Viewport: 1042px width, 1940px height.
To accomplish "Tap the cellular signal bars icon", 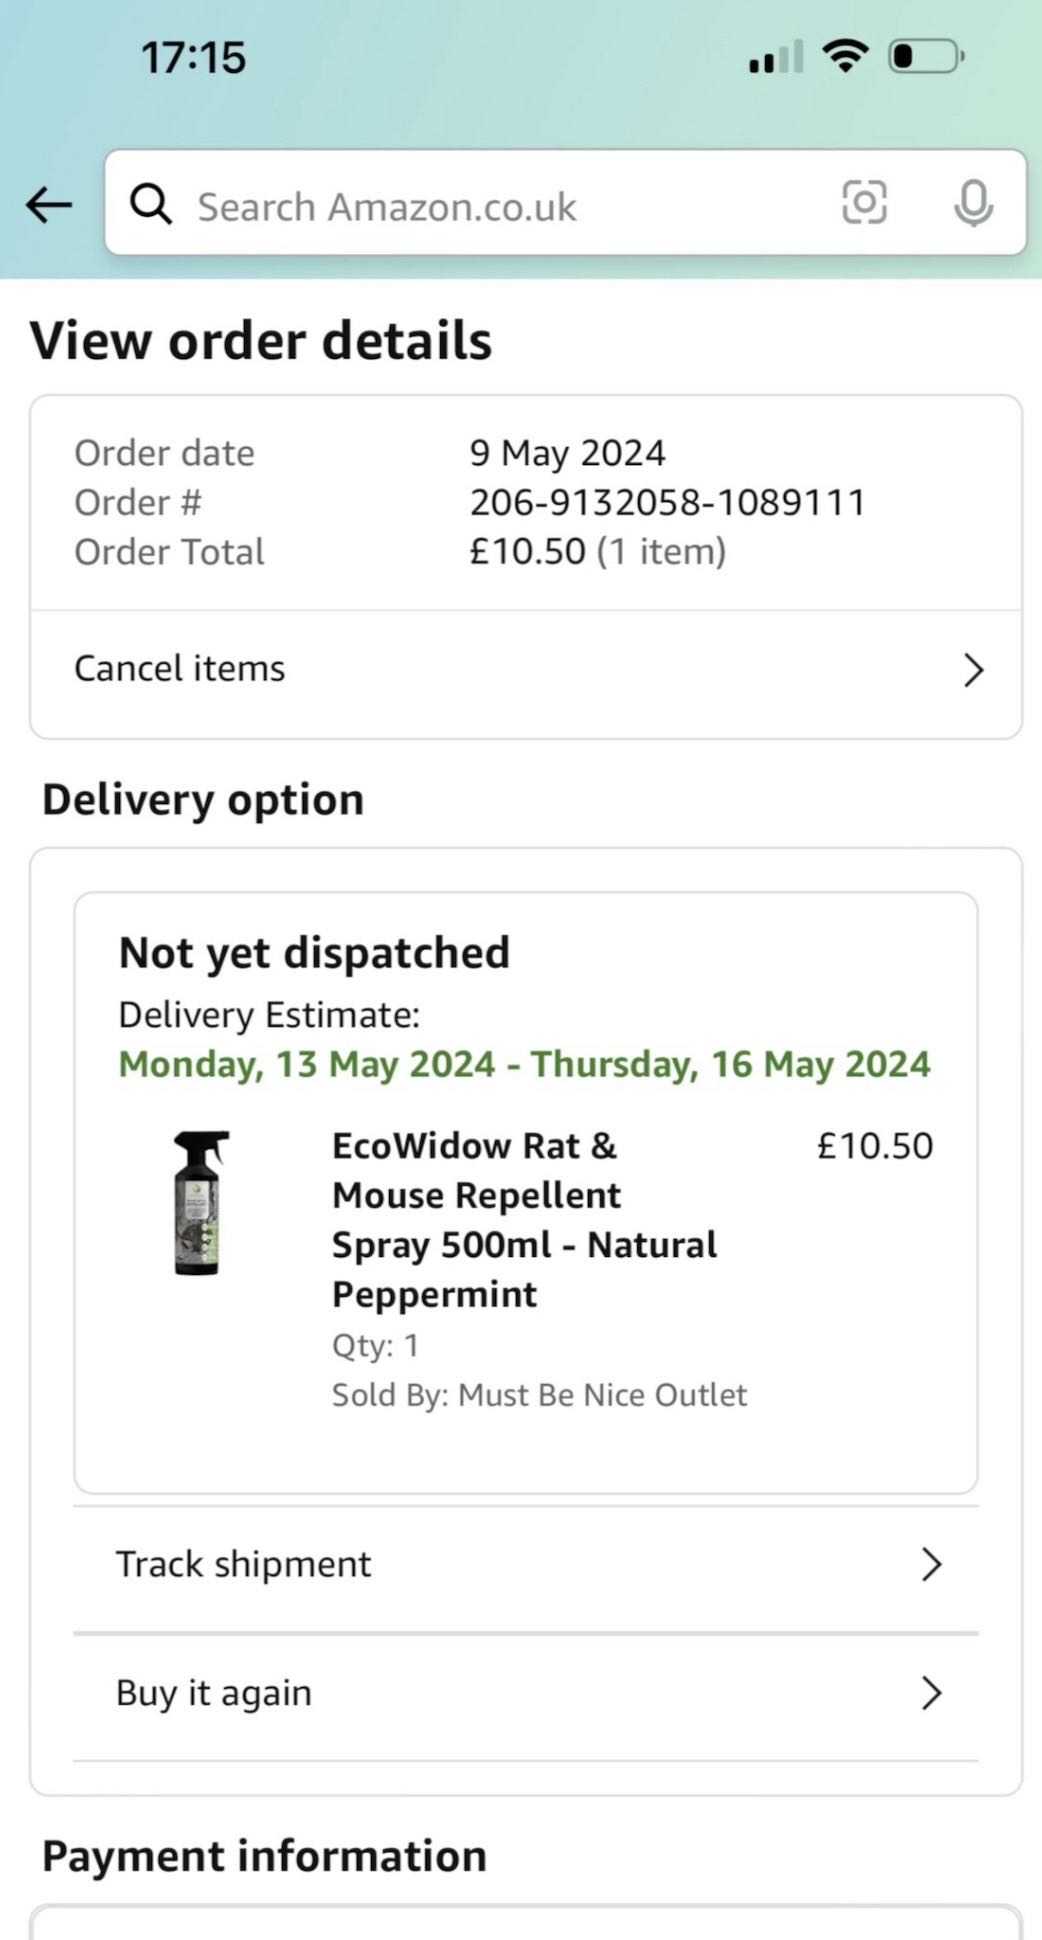I will pyautogui.click(x=776, y=57).
